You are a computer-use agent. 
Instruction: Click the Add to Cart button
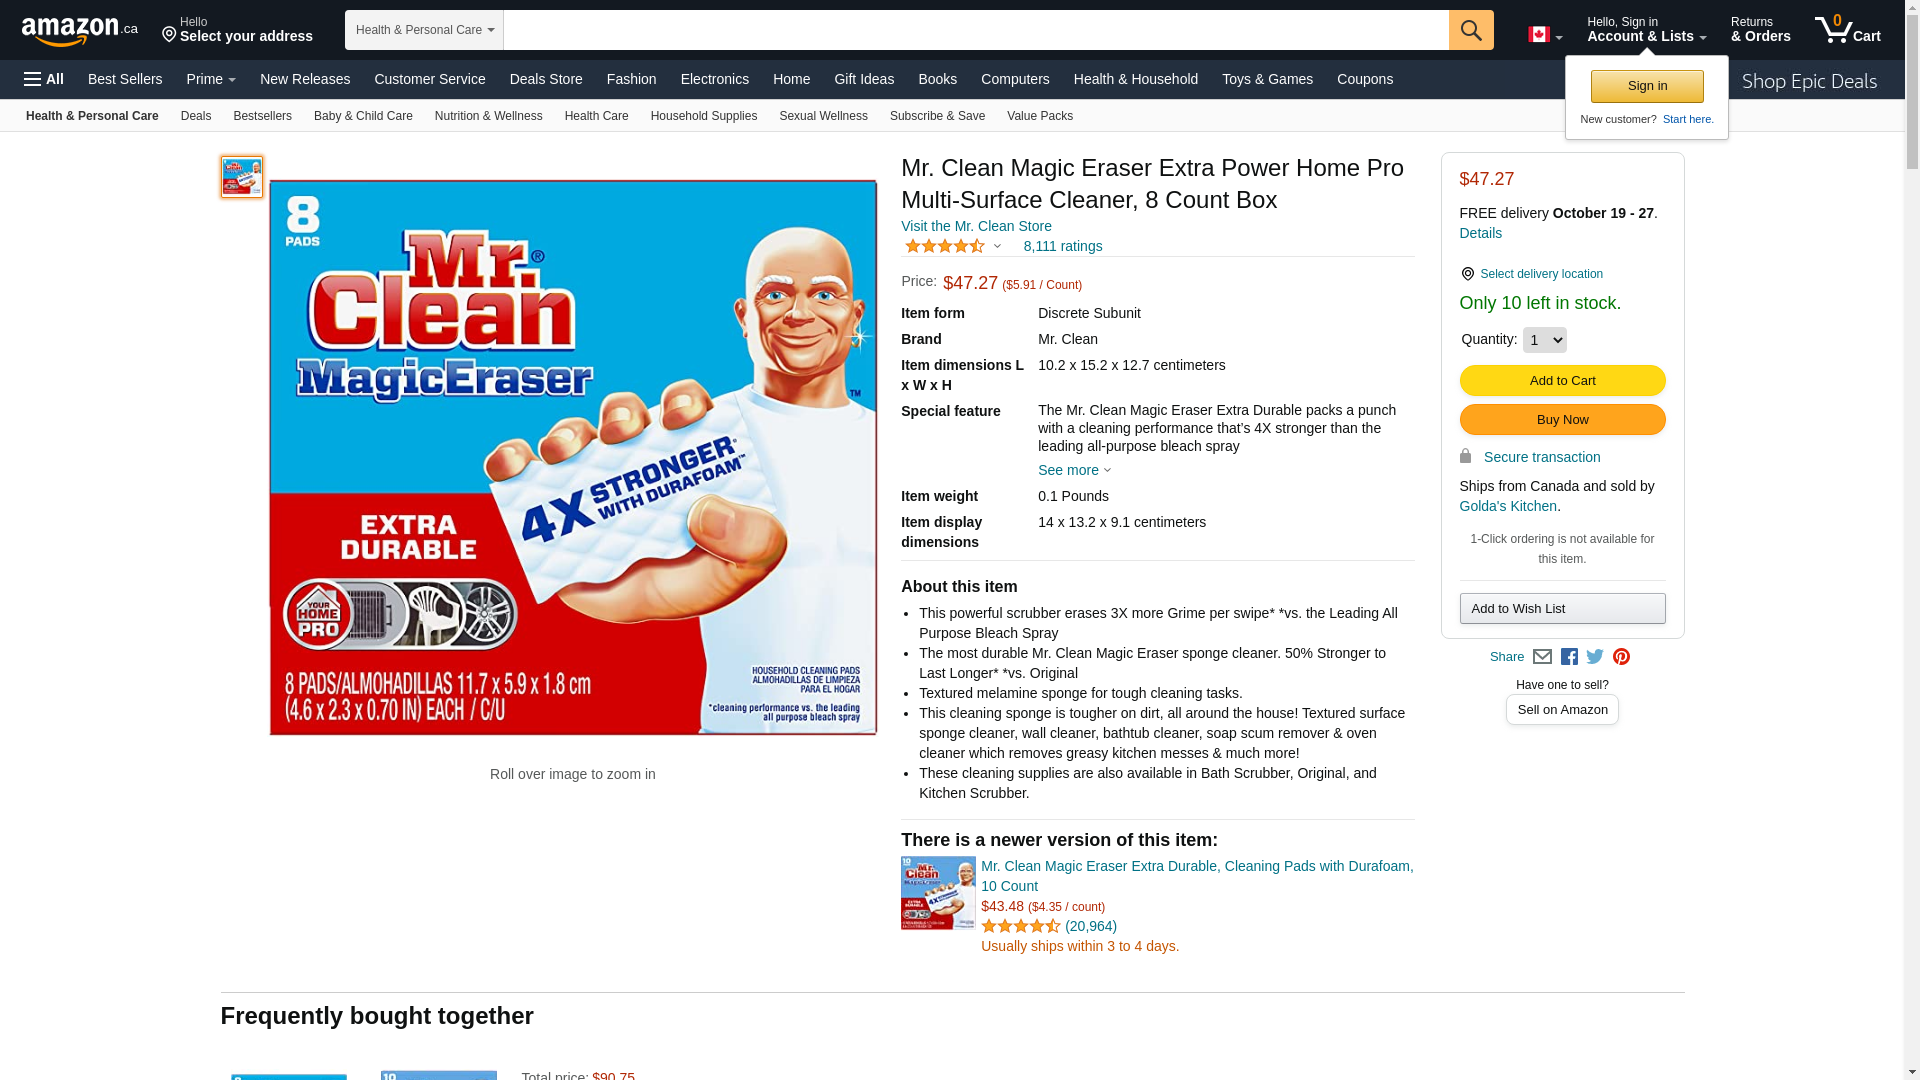click(1562, 380)
